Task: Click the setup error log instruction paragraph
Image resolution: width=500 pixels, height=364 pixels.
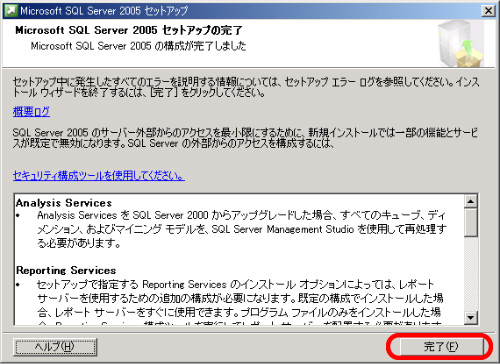Action: [x=246, y=87]
